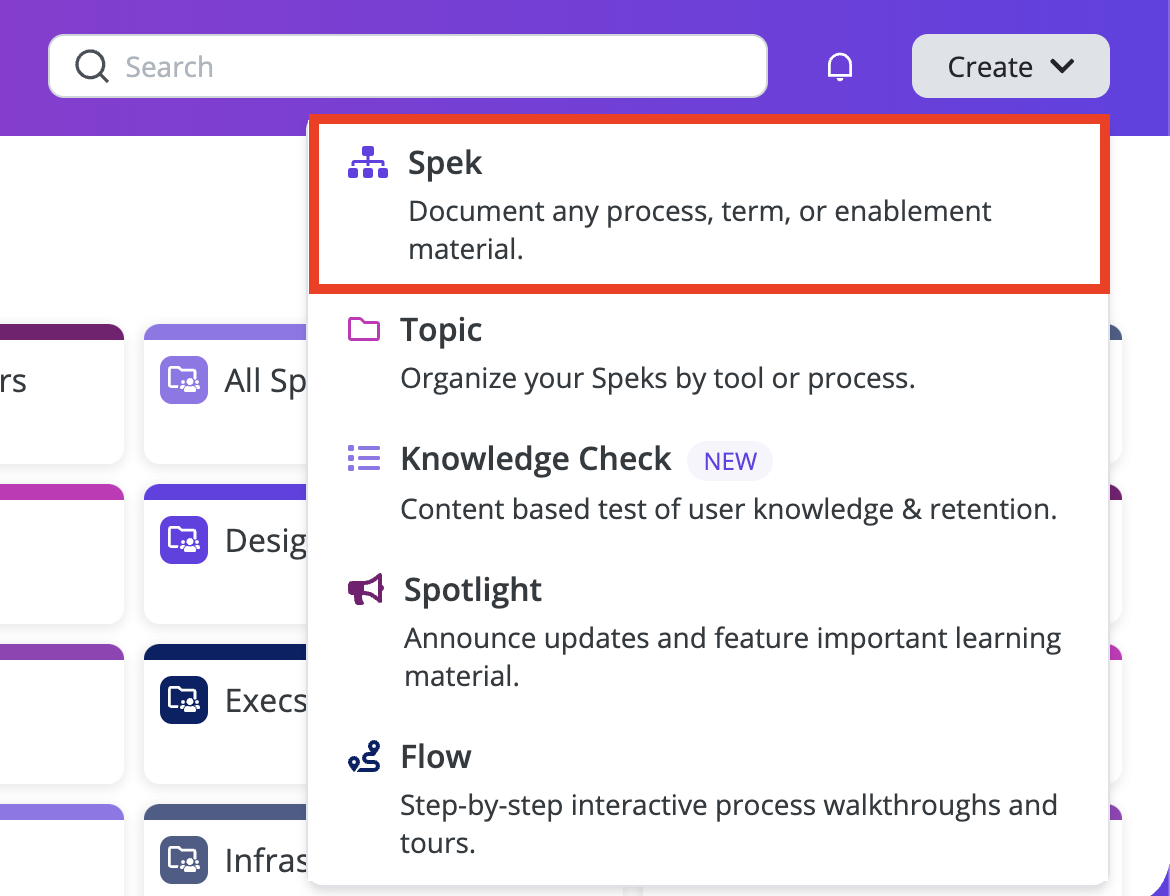
Task: Choose Topic to organize your Speks
Action: [x=440, y=329]
